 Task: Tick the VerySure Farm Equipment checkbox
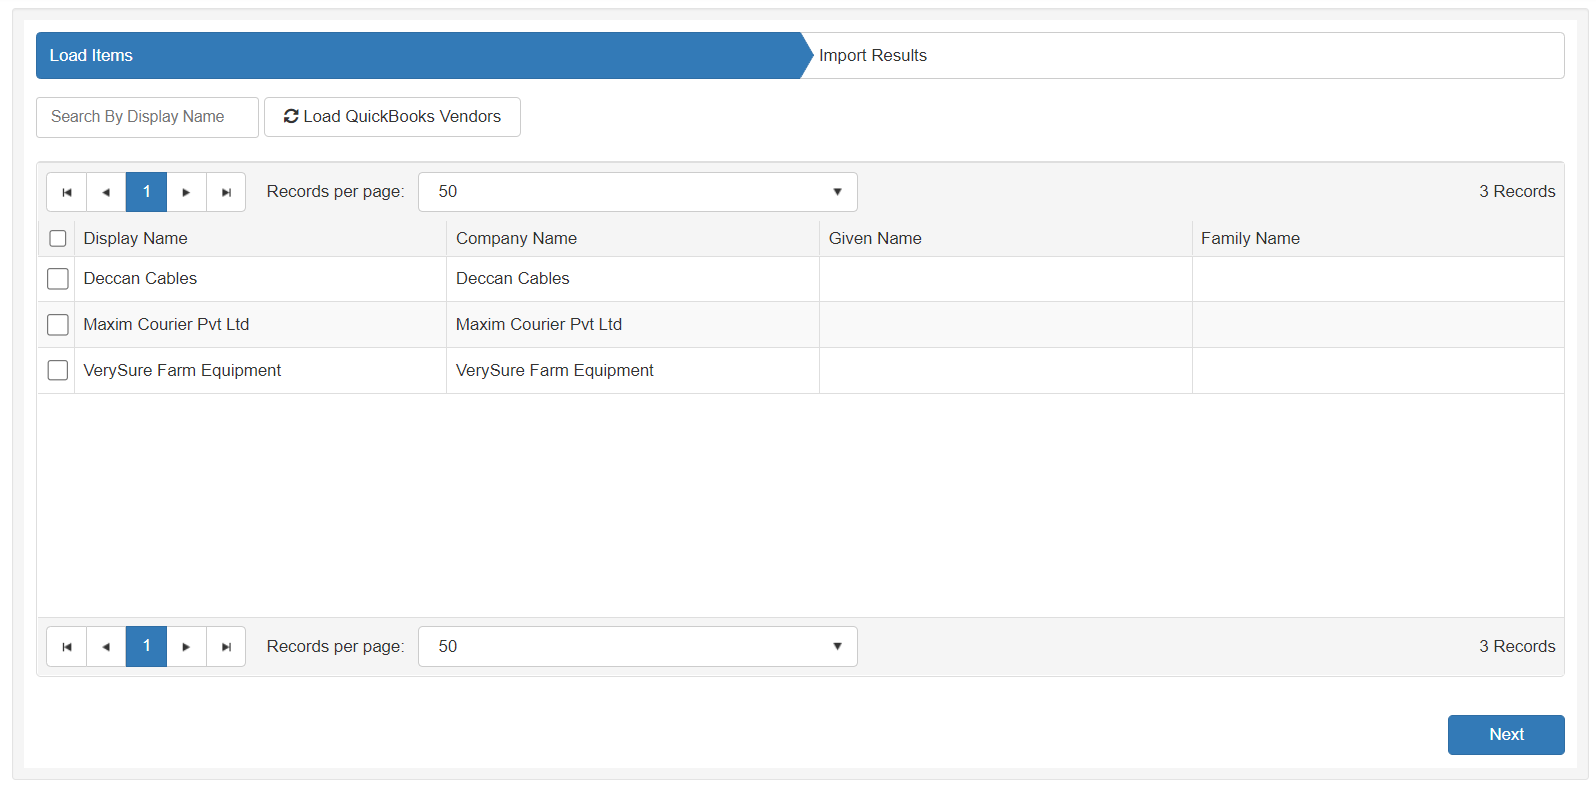coord(58,371)
